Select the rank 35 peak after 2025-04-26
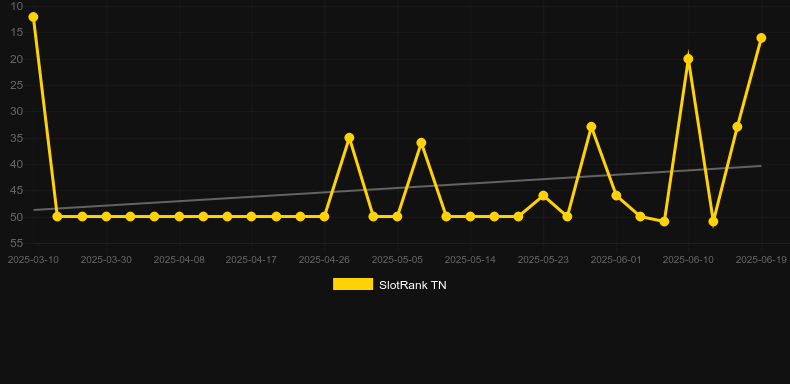 349,138
